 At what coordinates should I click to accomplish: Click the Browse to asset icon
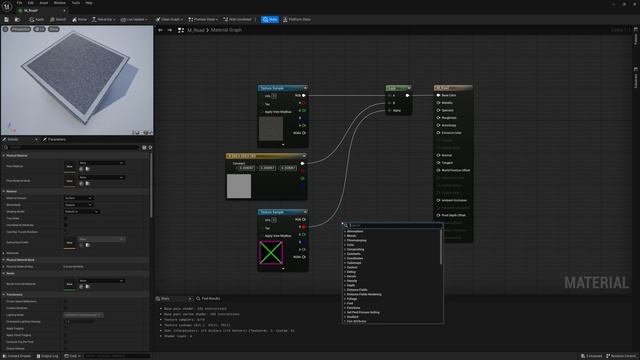pos(17,19)
